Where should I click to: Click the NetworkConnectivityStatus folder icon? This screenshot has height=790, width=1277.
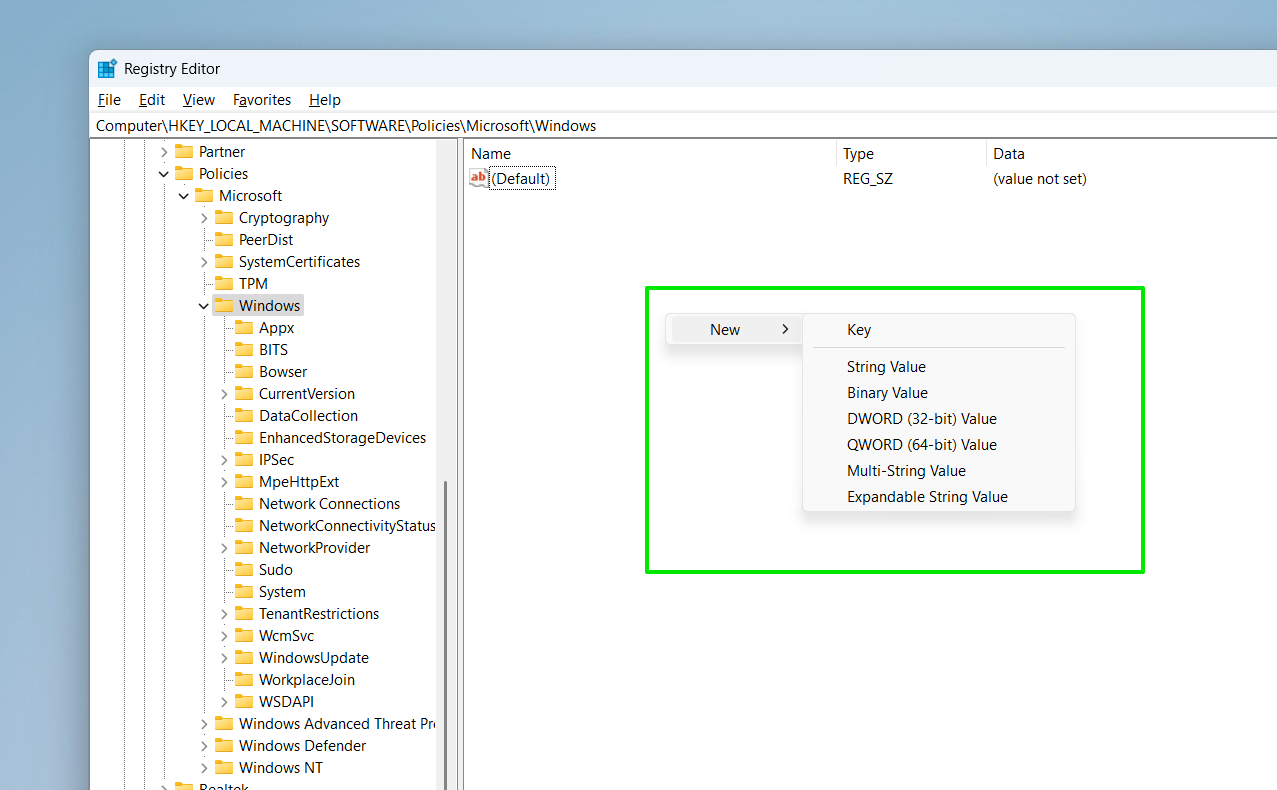244,526
